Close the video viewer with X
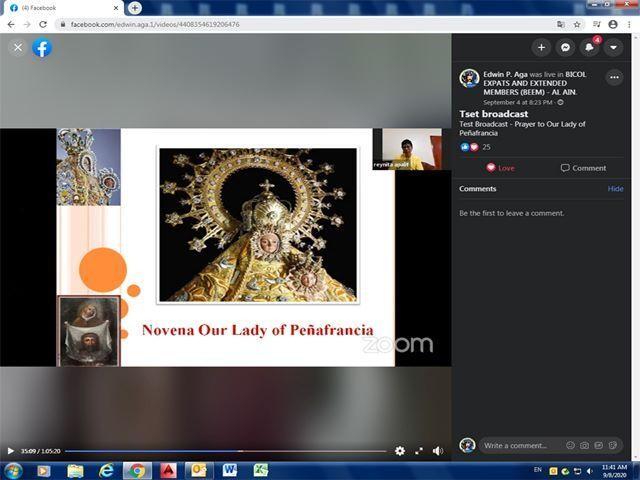Viewport: 640px width, 480px height. click(x=18, y=47)
